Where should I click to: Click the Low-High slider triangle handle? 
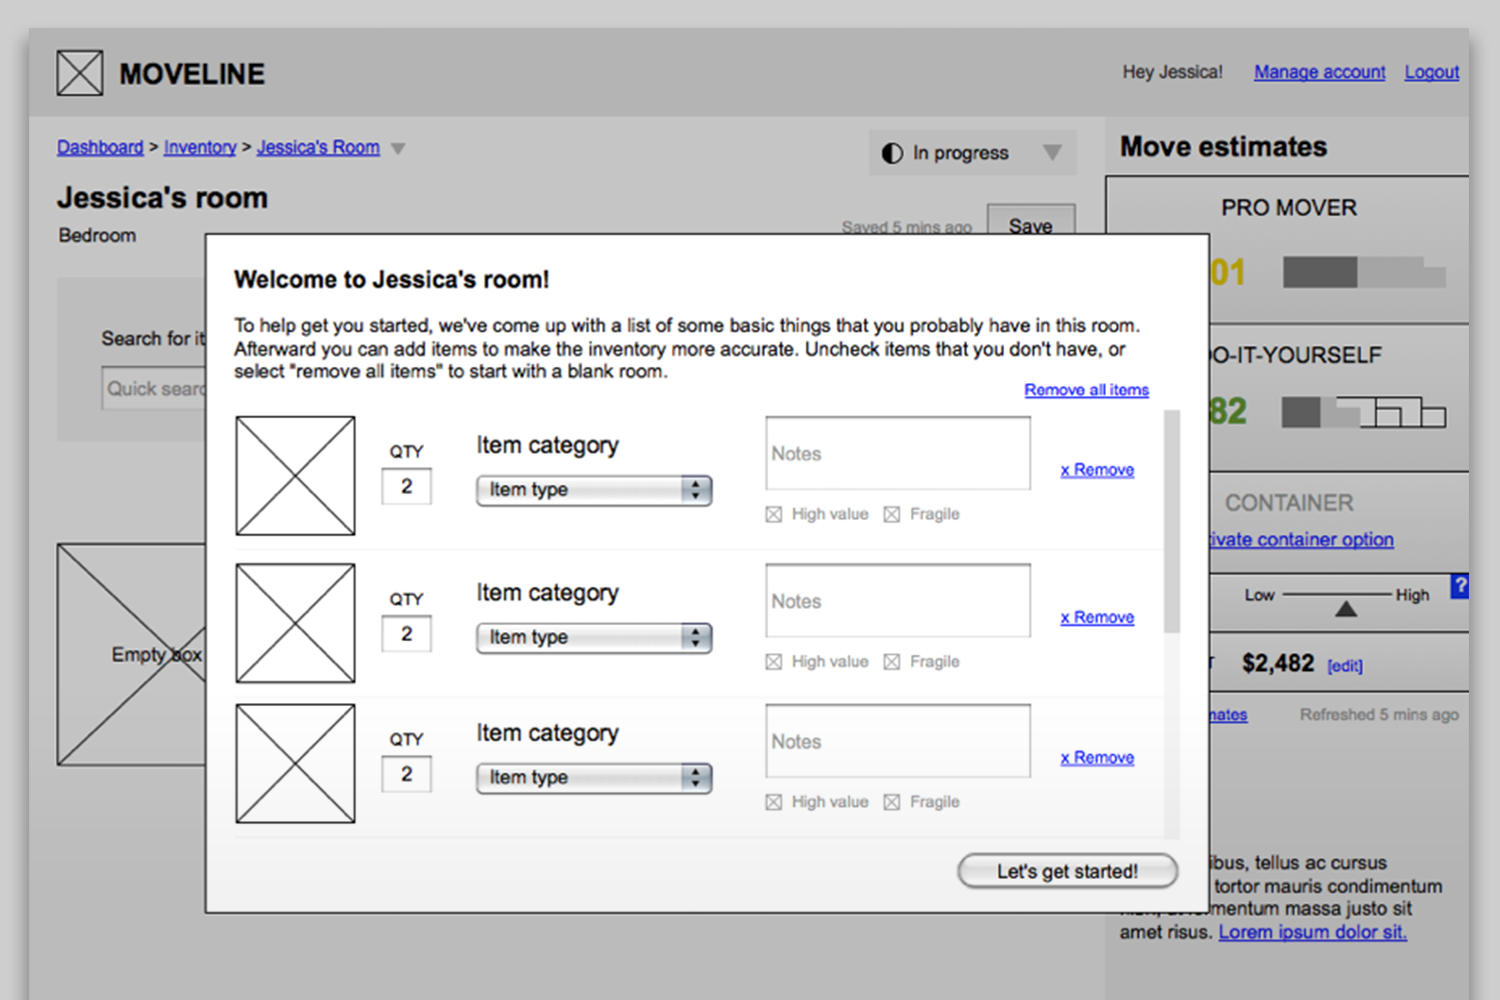coord(1346,608)
